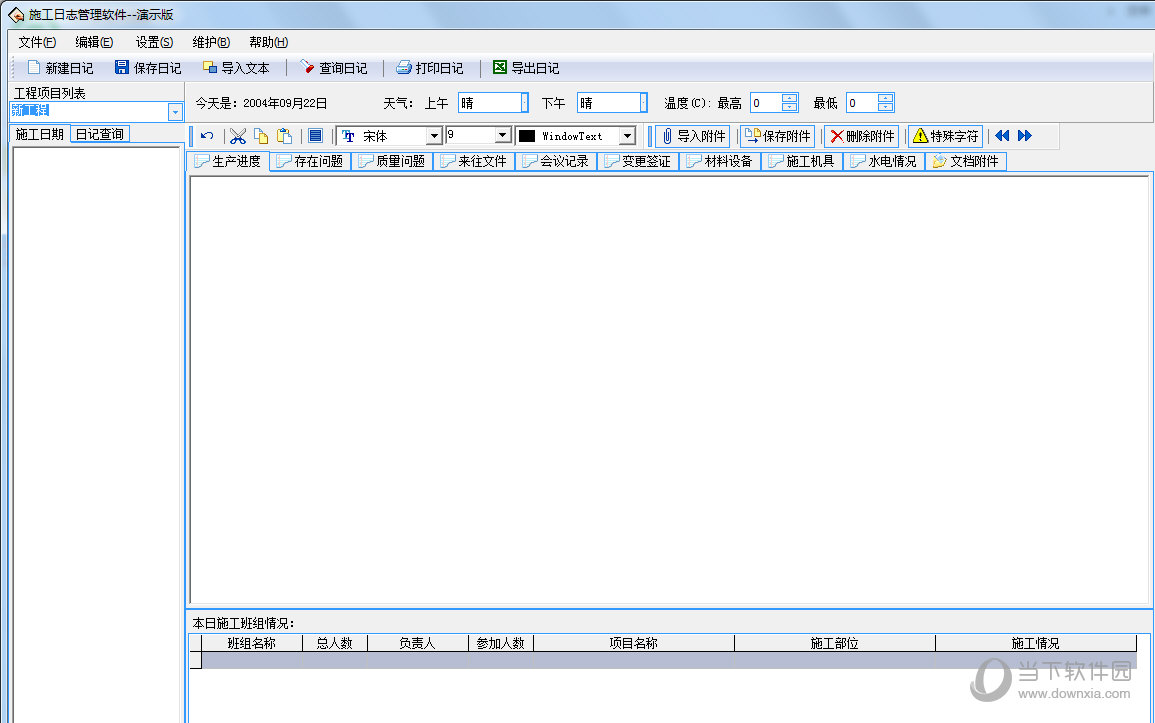Select the 文档附件 tab
Viewport: 1155px width, 723px height.
click(x=966, y=161)
